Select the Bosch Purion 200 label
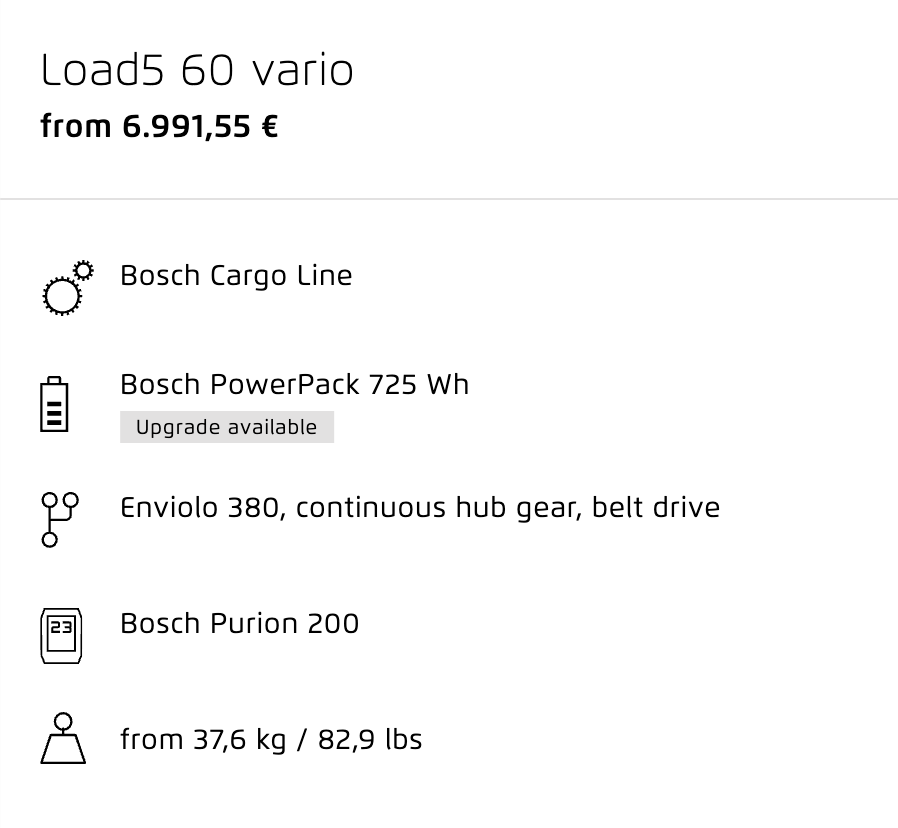This screenshot has height=828, width=898. [x=239, y=623]
